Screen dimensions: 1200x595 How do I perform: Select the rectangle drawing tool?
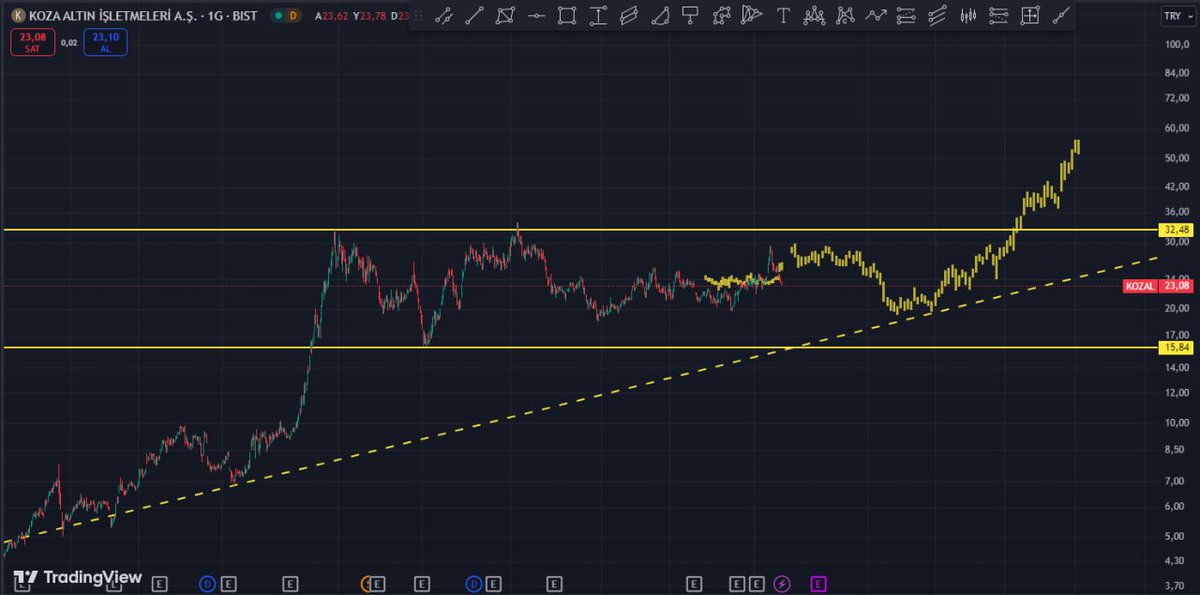click(x=567, y=15)
